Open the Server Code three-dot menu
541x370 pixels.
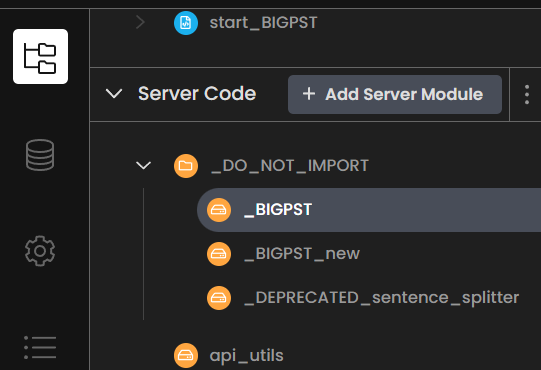pyautogui.click(x=527, y=95)
